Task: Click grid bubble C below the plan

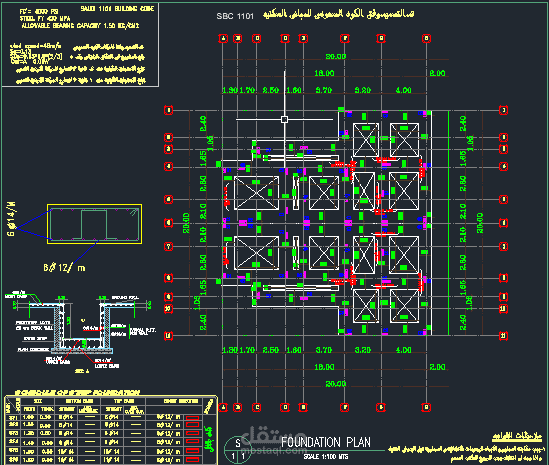Action: [257, 407]
